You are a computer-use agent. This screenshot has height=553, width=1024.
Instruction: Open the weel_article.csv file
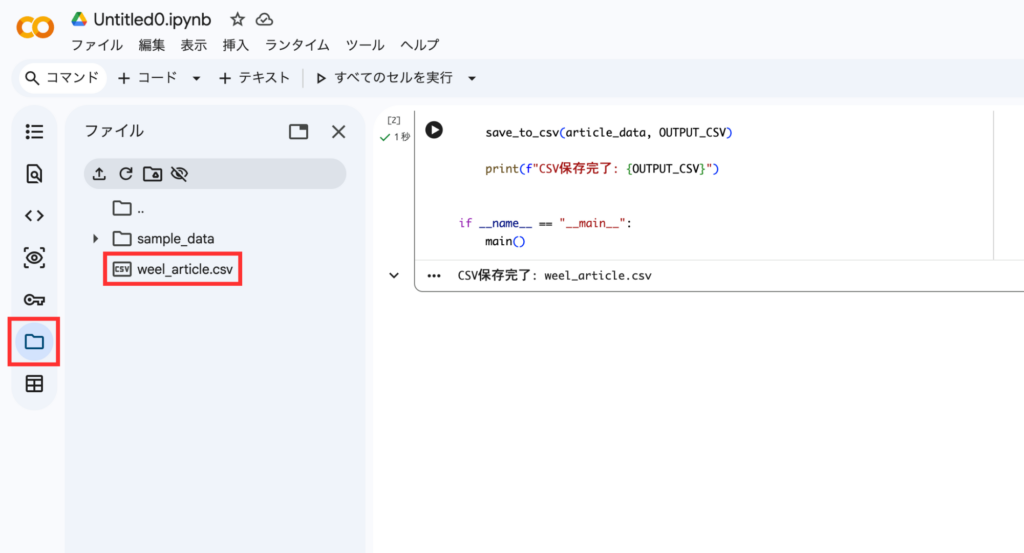173,269
